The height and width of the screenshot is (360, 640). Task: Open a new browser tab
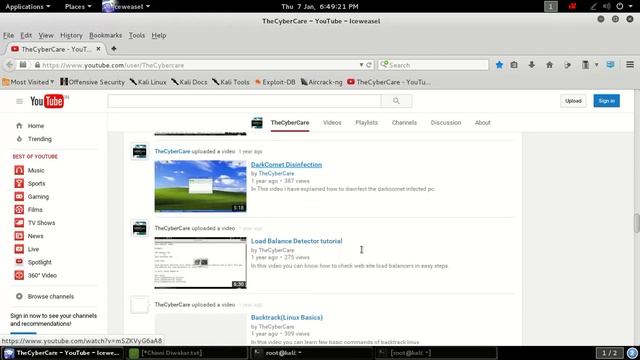click(114, 49)
